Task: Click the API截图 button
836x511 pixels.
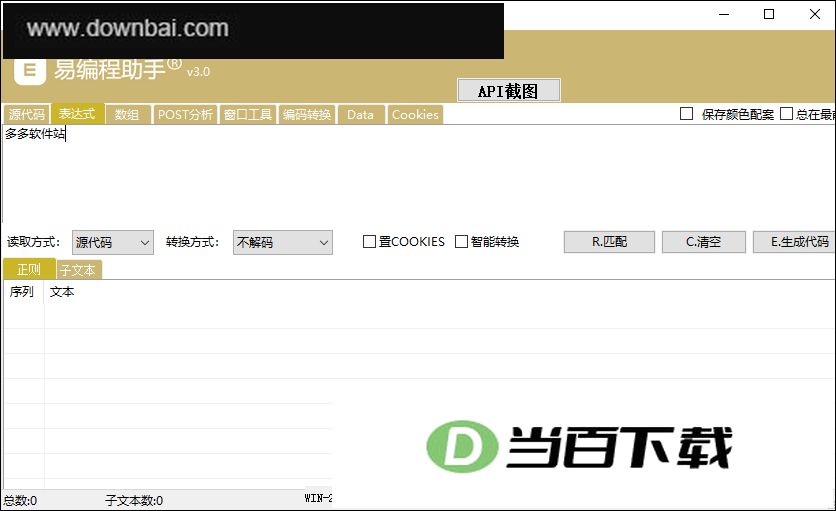Action: [509, 90]
